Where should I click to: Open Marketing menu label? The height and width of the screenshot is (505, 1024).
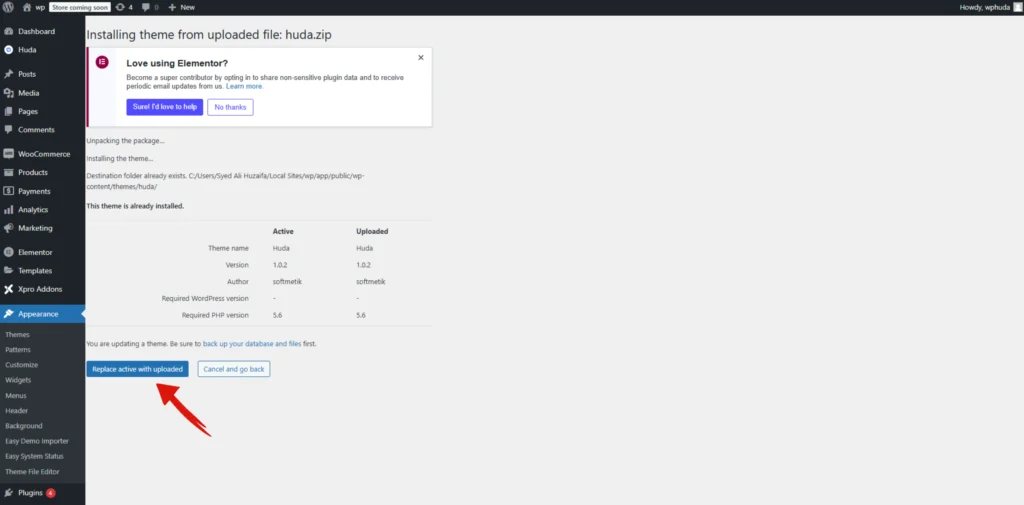35,228
